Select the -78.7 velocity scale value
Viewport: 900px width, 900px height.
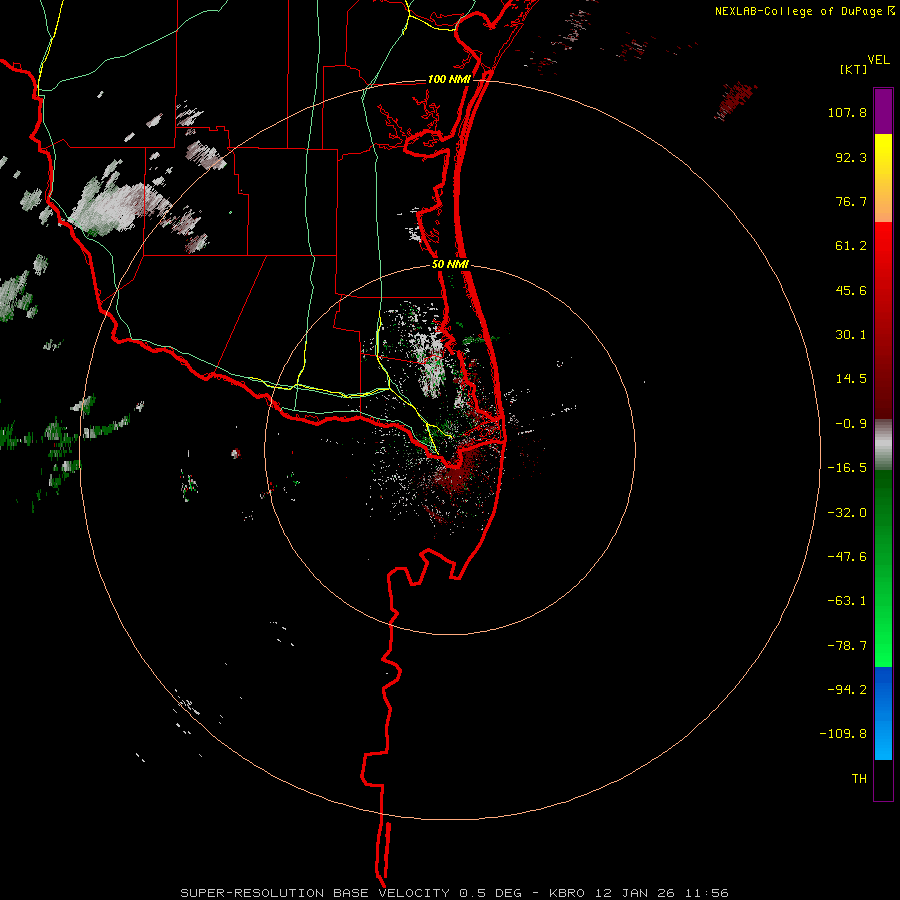coord(847,646)
